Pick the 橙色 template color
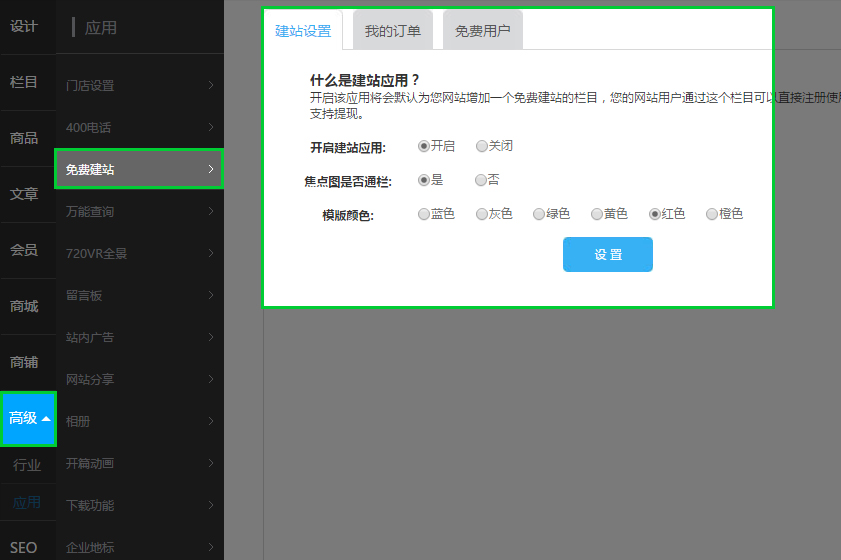 [712, 214]
